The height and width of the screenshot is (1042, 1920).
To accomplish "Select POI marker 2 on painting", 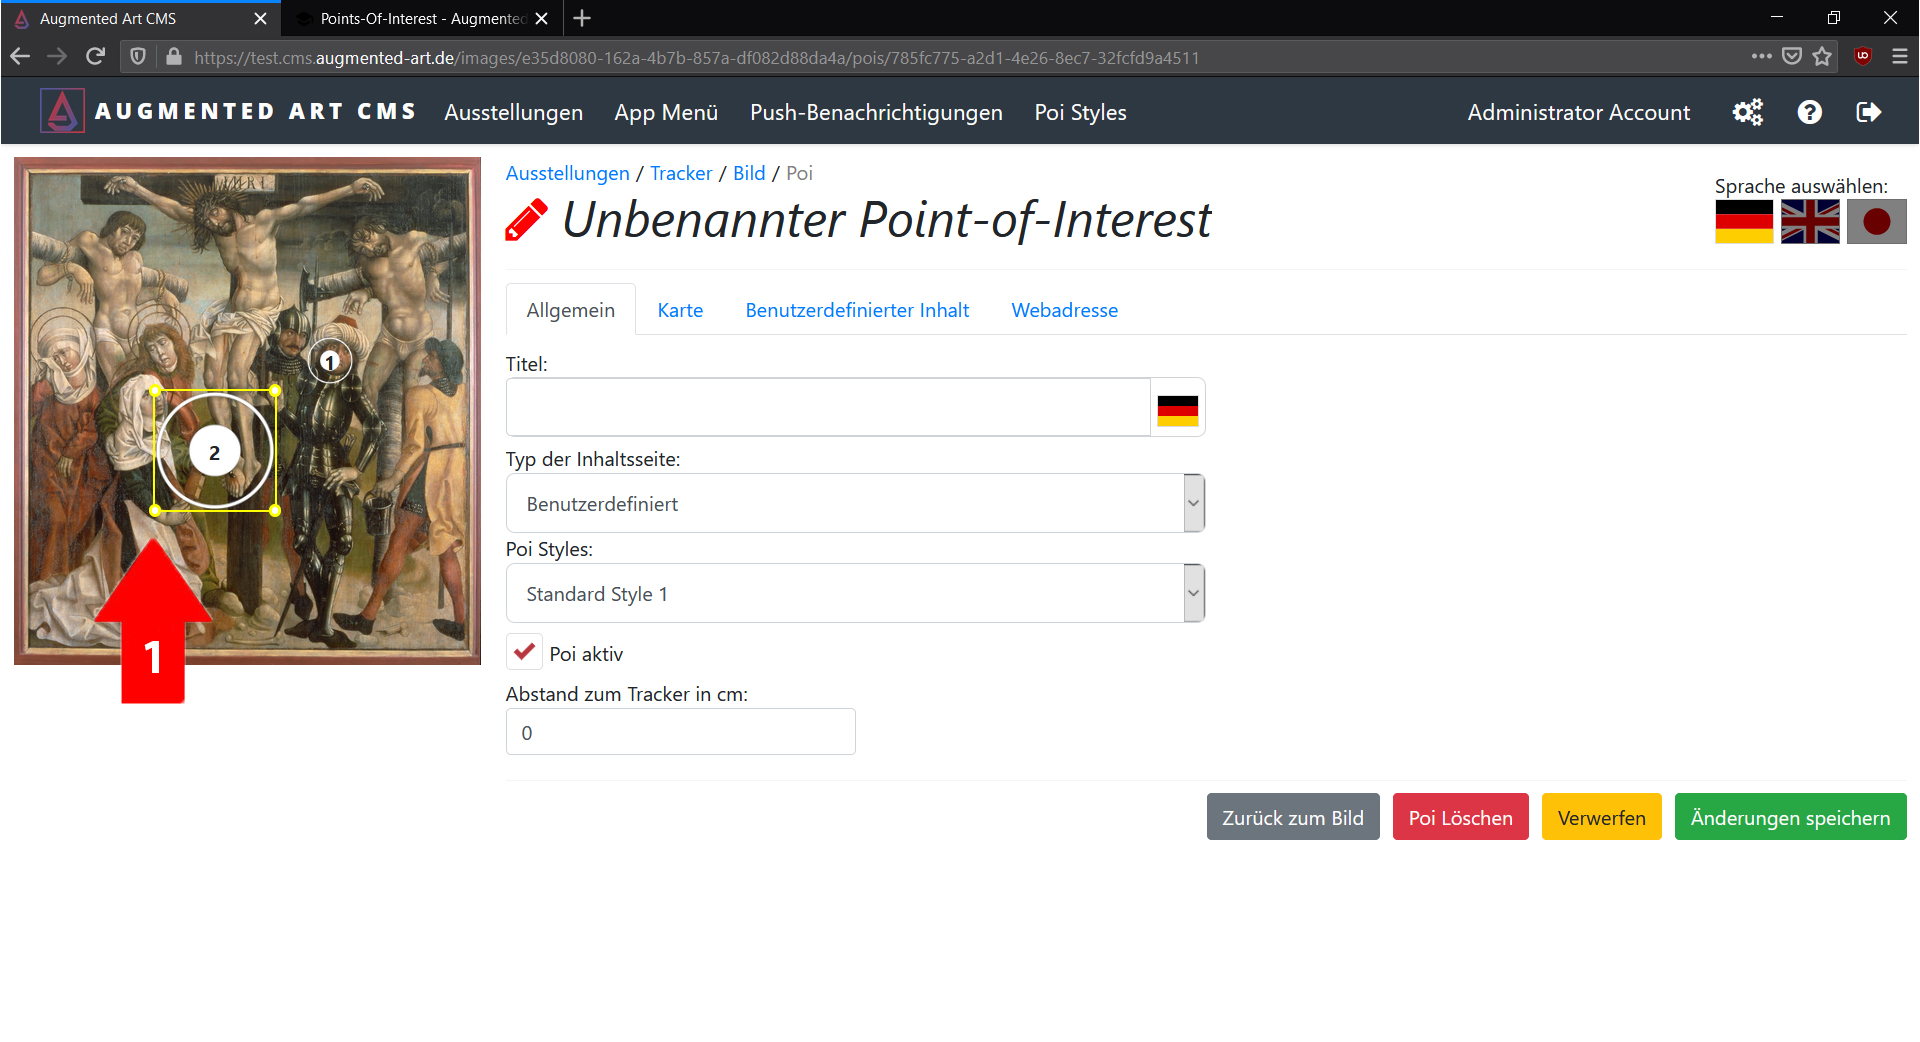I will pyautogui.click(x=214, y=452).
